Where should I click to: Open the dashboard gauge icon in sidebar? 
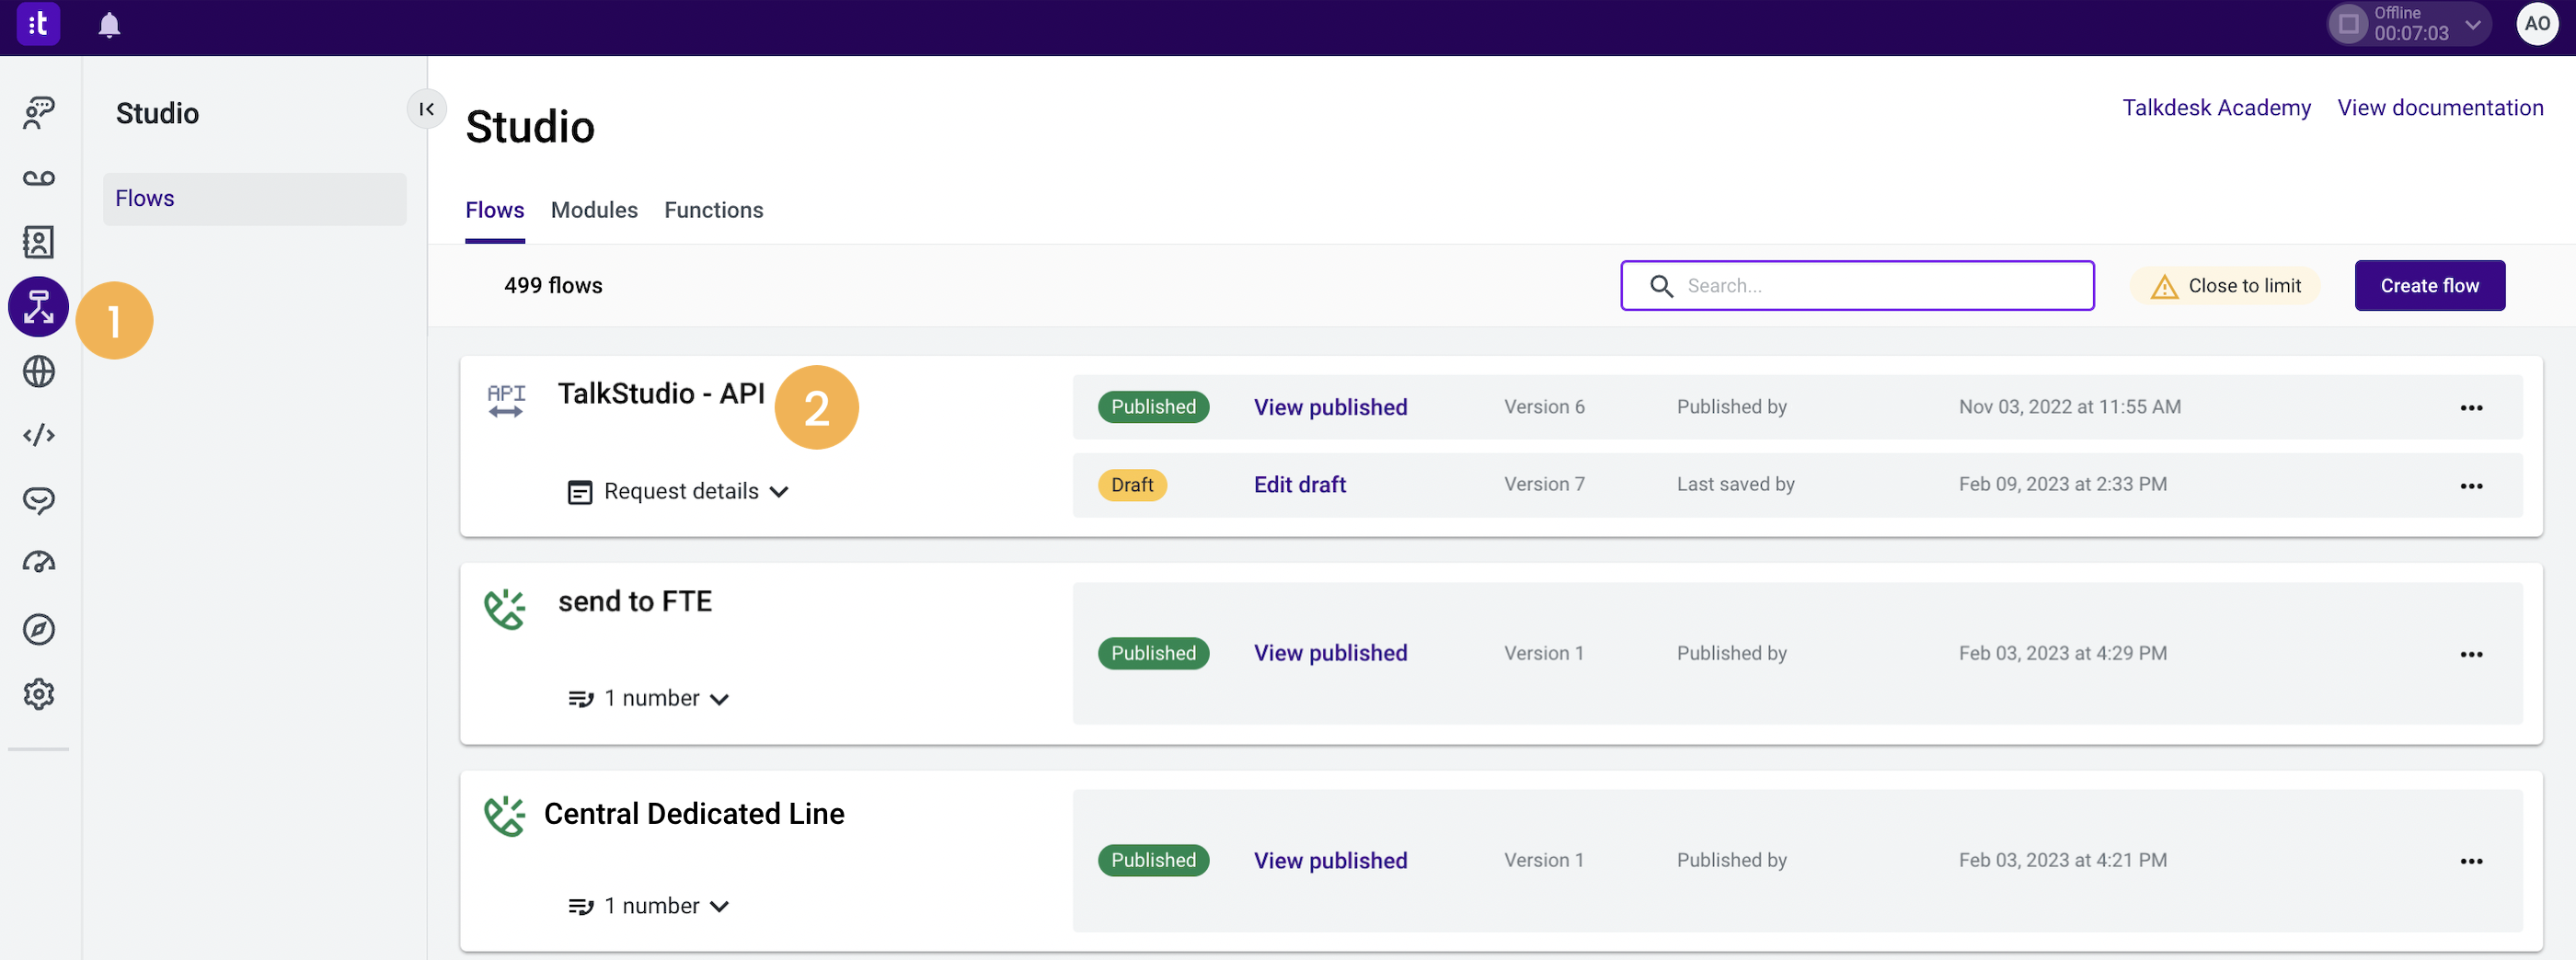tap(38, 563)
